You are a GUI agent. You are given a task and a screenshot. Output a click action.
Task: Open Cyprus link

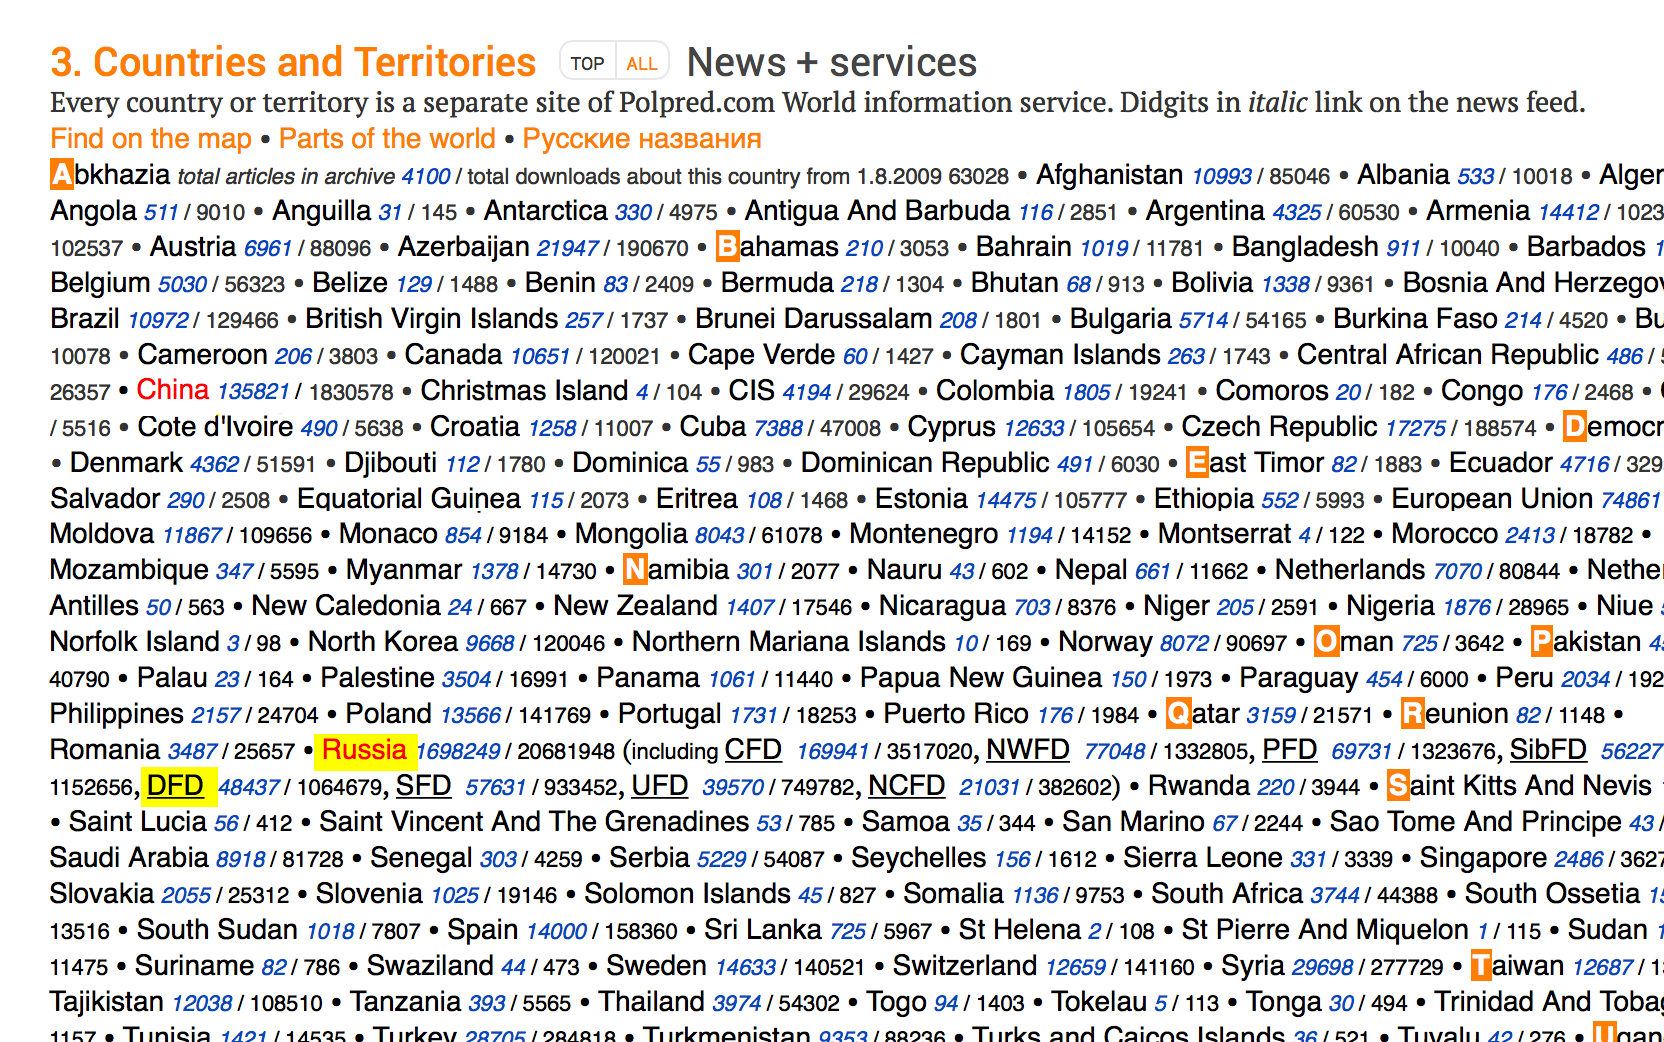(x=951, y=427)
